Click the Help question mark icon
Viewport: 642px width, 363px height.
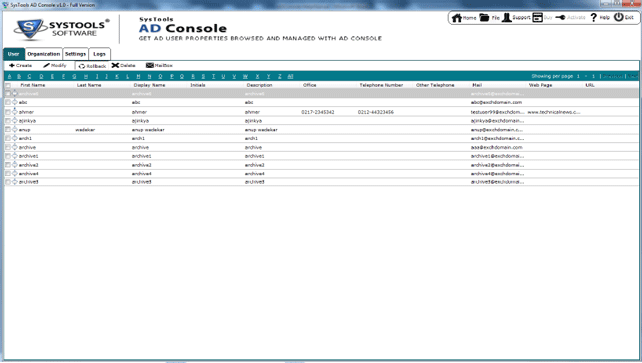[594, 17]
